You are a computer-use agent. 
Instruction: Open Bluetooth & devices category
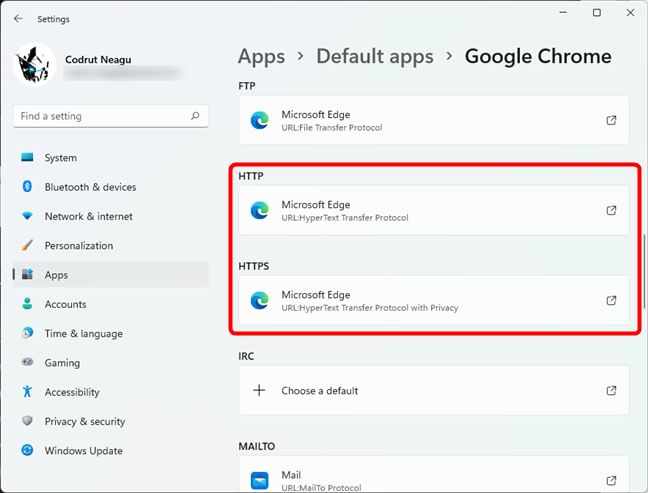[x=110, y=187]
